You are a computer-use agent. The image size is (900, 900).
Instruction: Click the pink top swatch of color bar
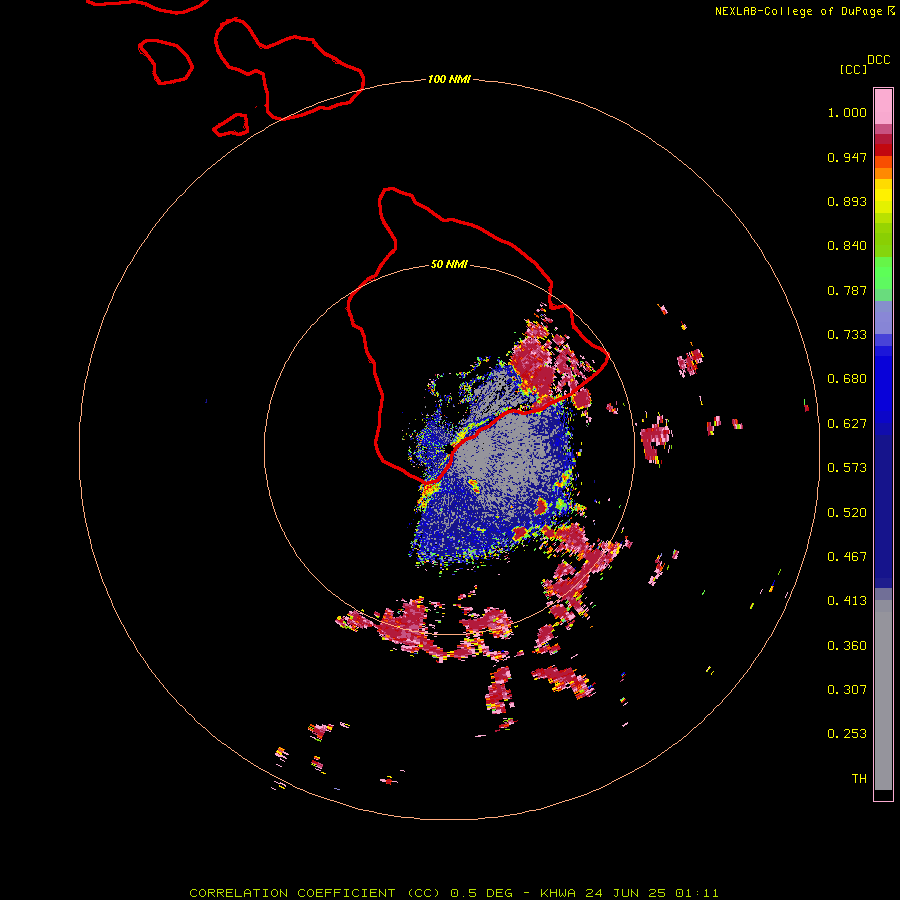click(x=883, y=106)
